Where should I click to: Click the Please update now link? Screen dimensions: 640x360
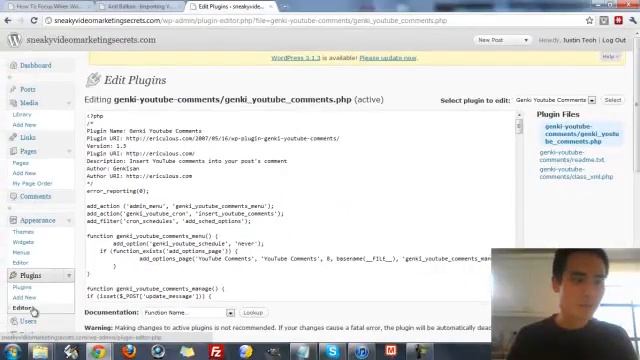[388, 58]
